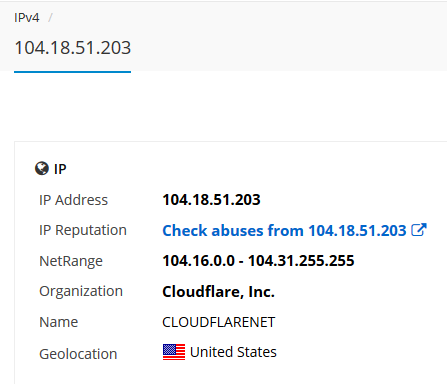447x384 pixels.
Task: Click the IP section heading text
Action: (60, 169)
